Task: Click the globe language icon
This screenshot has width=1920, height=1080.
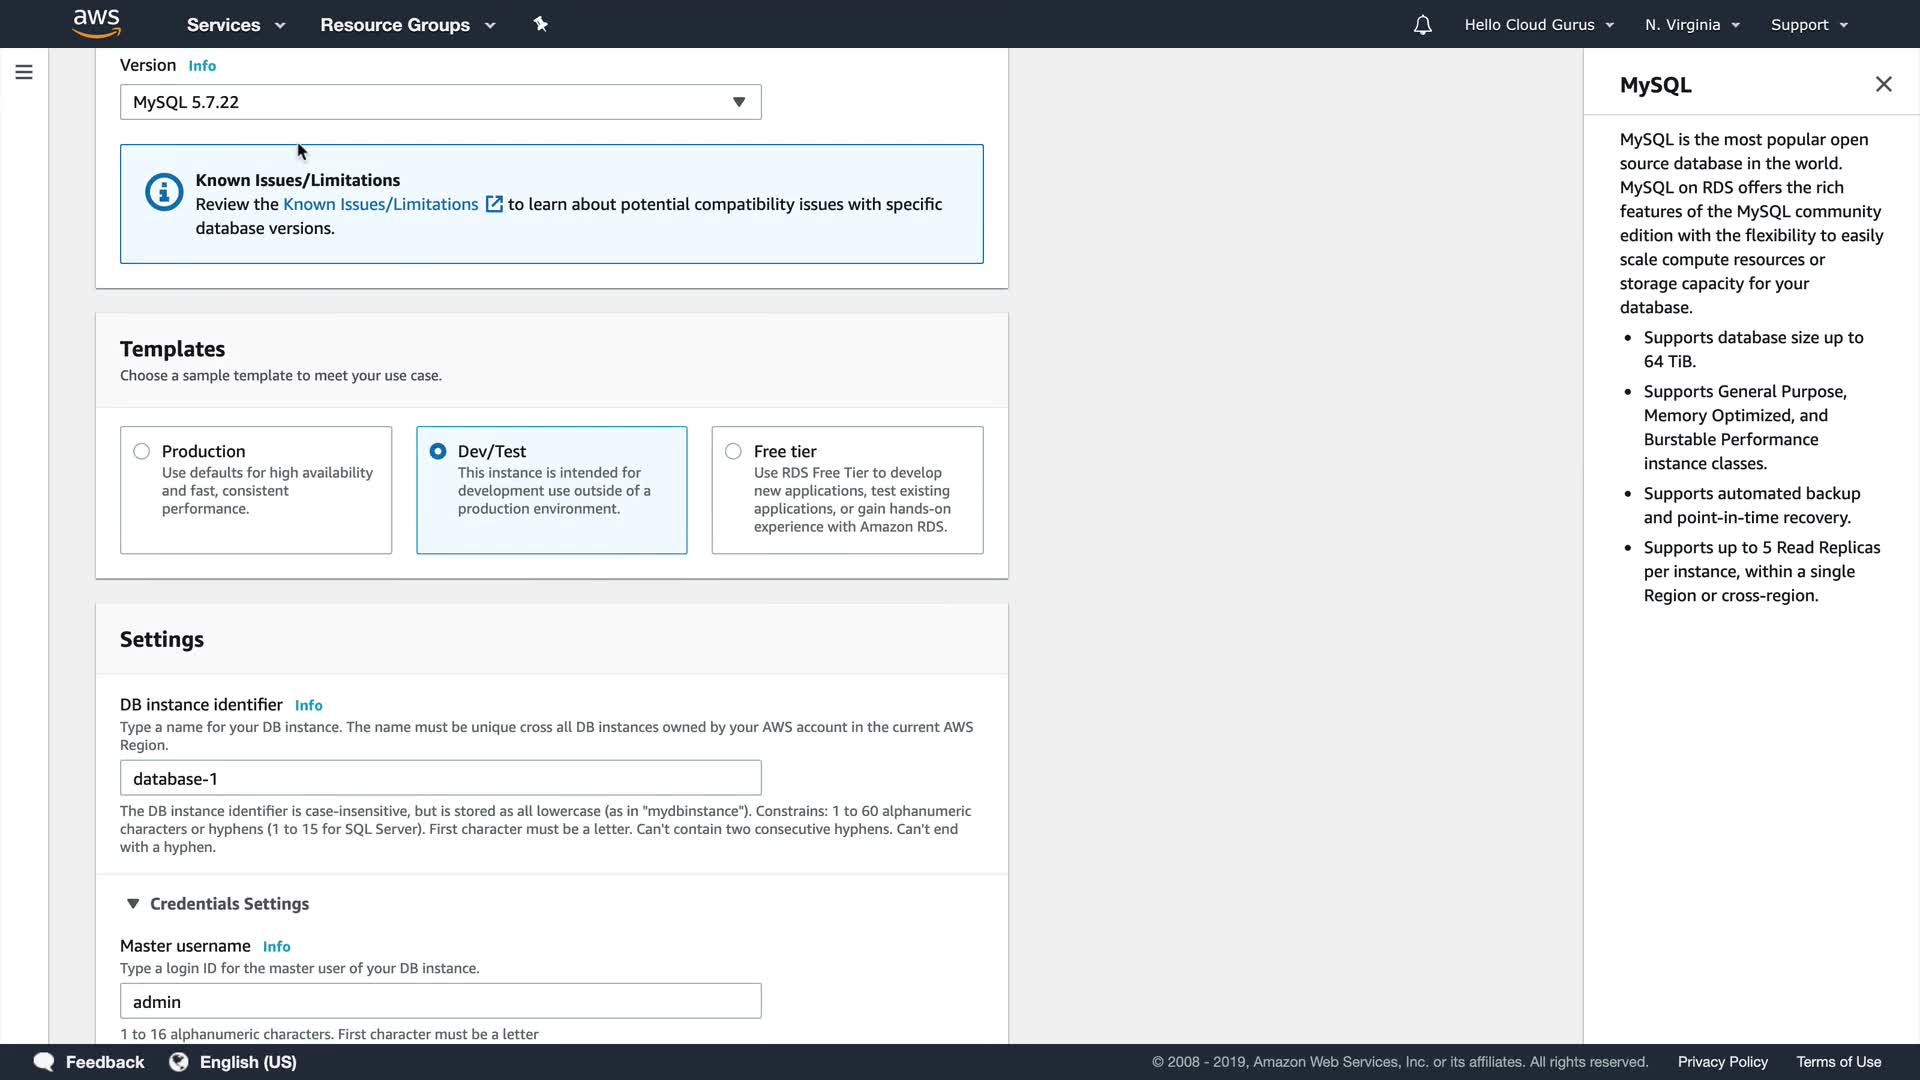Action: tap(179, 1062)
